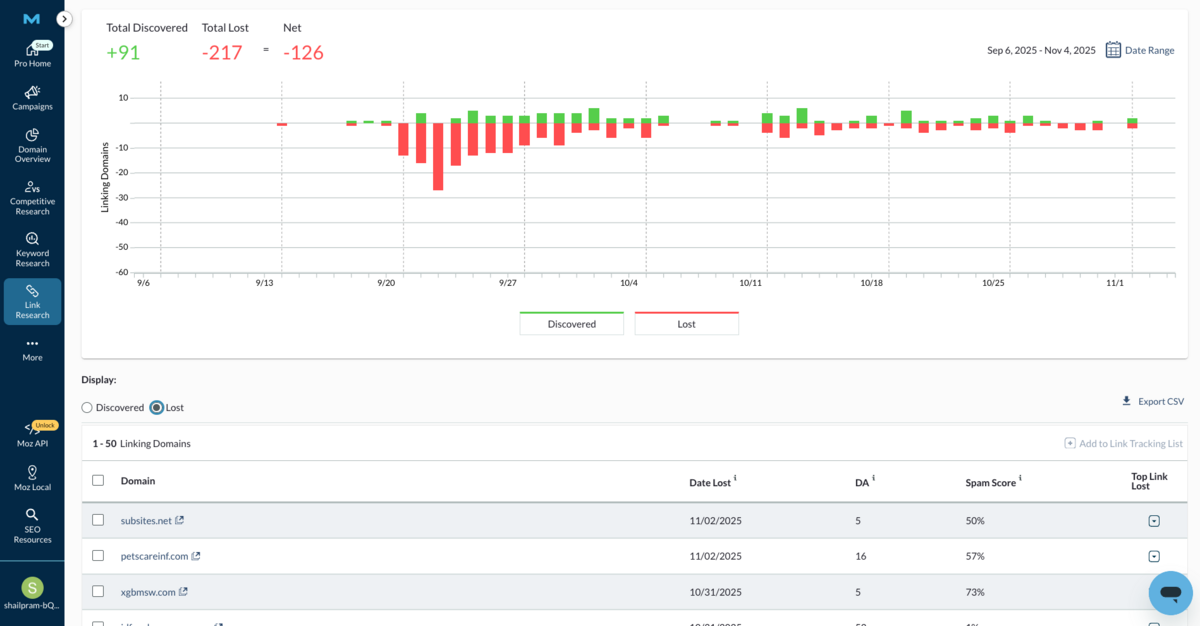Viewport: 1200px width, 626px height.
Task: Open Keyword Research in sidebar
Action: [x=32, y=250]
